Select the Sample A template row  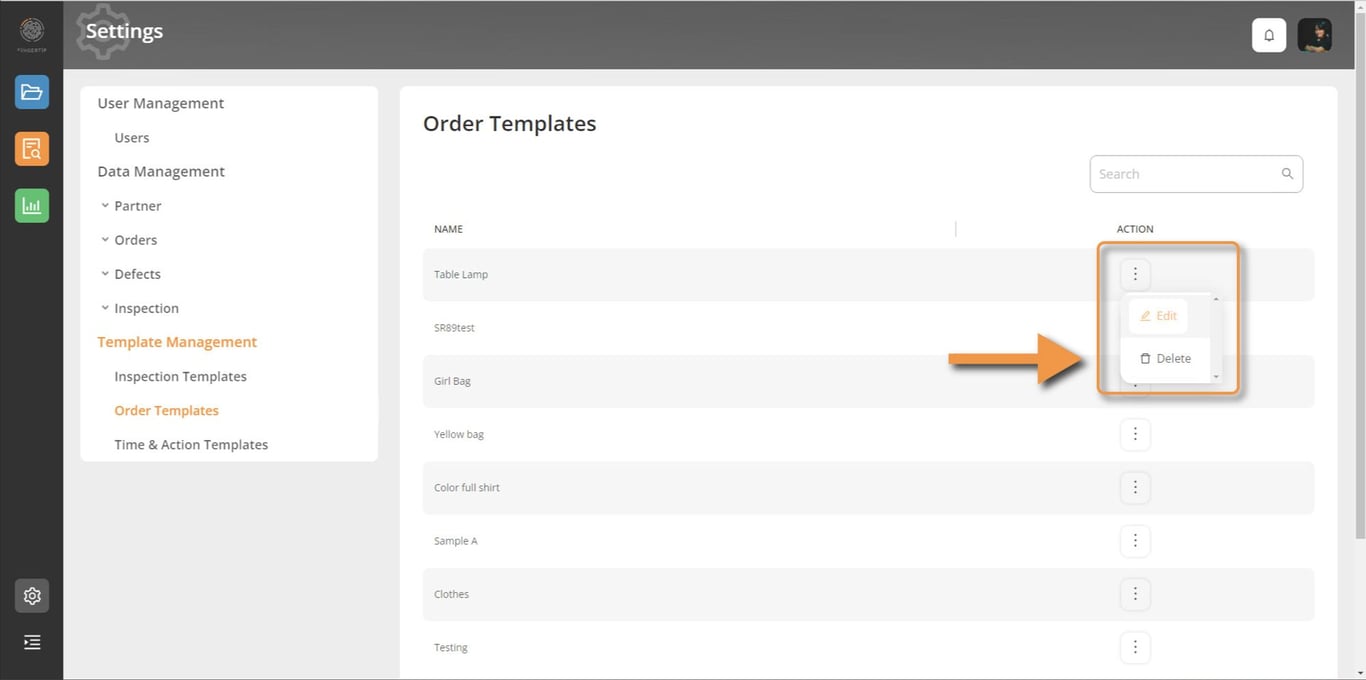coord(868,541)
